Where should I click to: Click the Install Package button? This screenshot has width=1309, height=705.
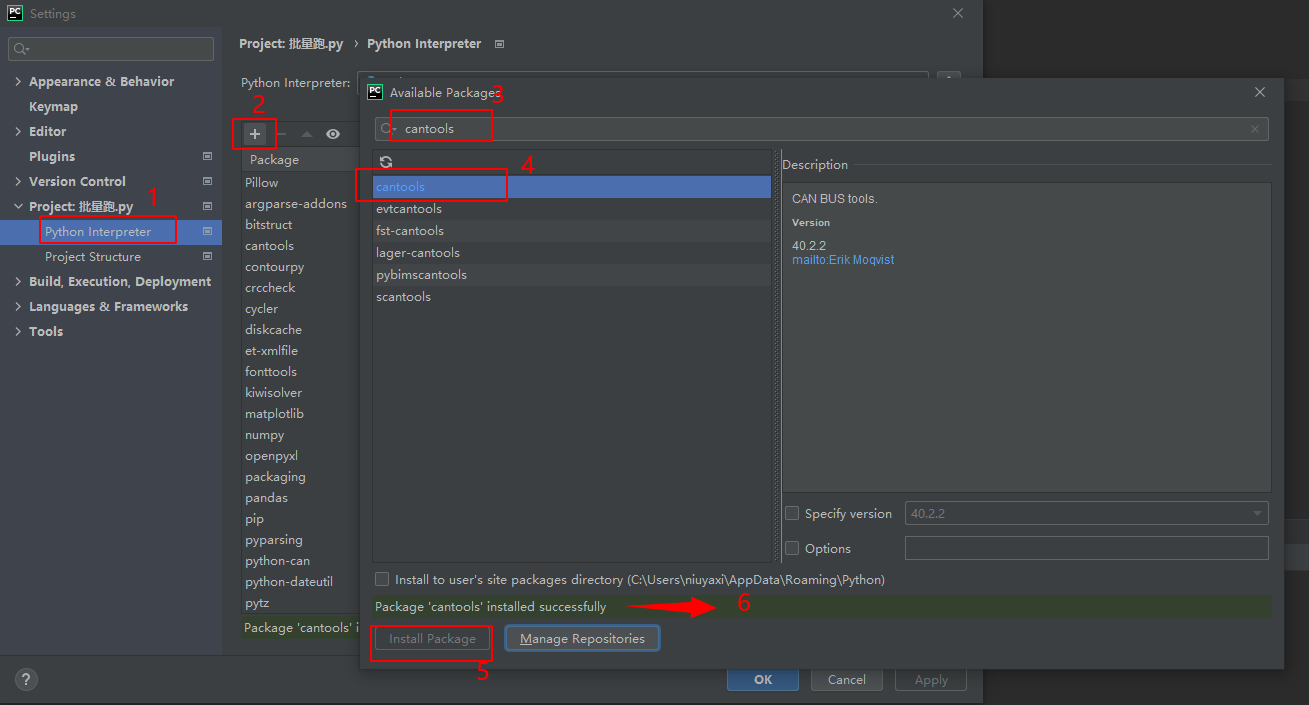pos(432,638)
